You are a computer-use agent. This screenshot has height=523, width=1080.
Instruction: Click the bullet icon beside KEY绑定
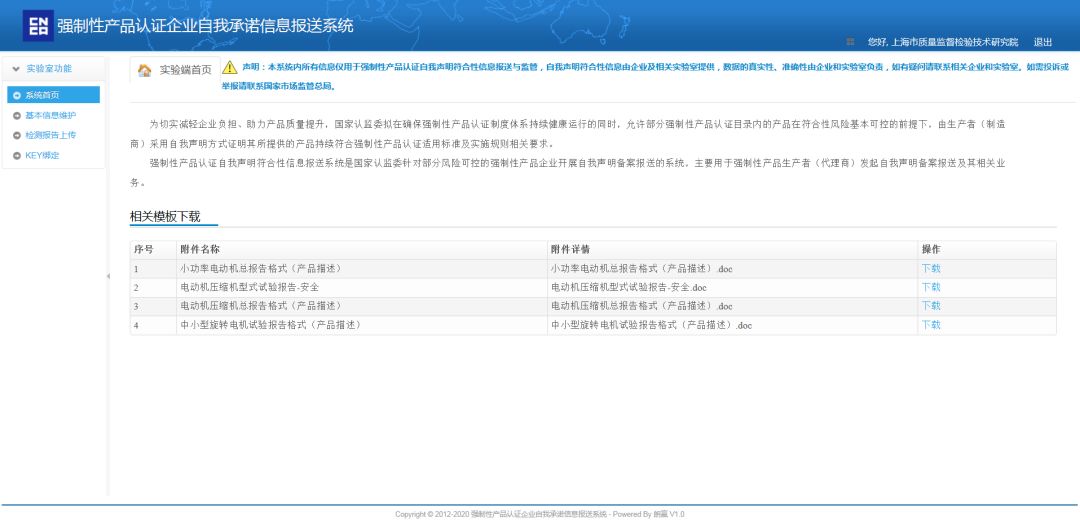pyautogui.click(x=17, y=155)
